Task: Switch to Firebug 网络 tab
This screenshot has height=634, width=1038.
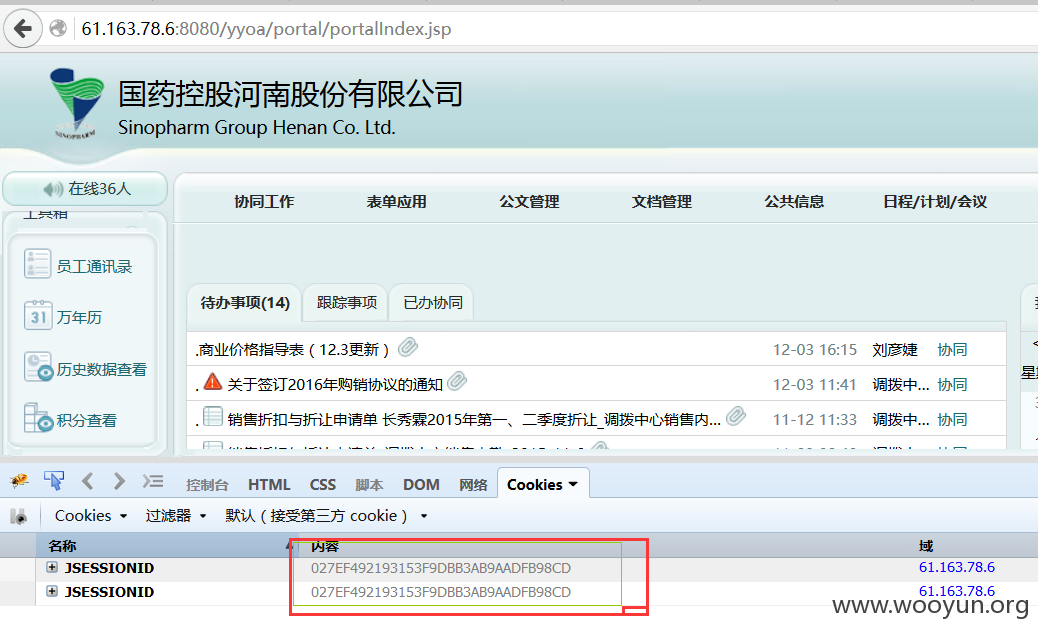Action: (x=473, y=485)
